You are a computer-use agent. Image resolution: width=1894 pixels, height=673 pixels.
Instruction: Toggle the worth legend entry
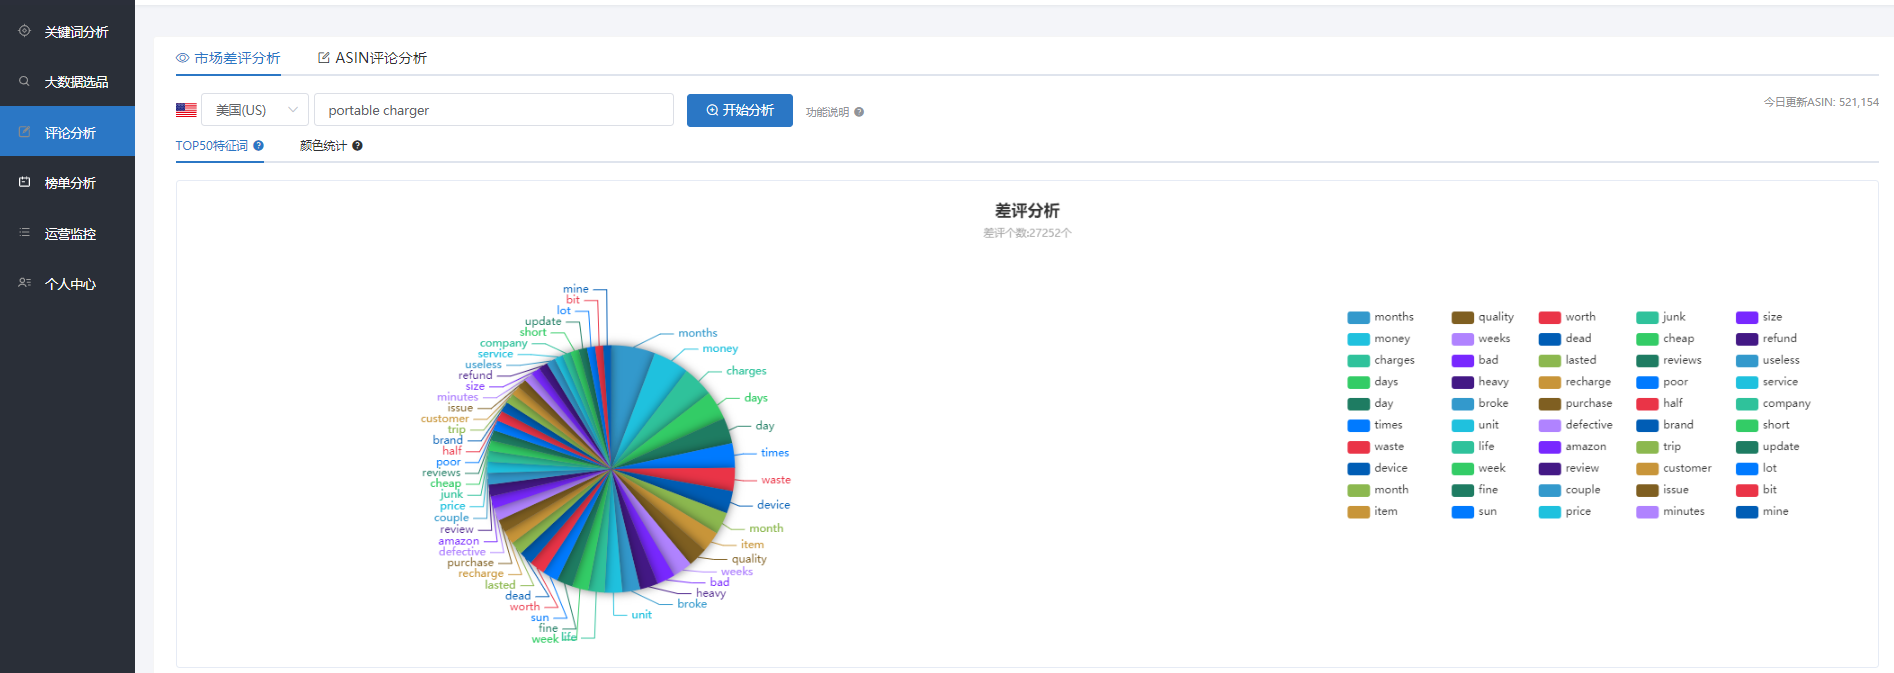(x=1568, y=317)
